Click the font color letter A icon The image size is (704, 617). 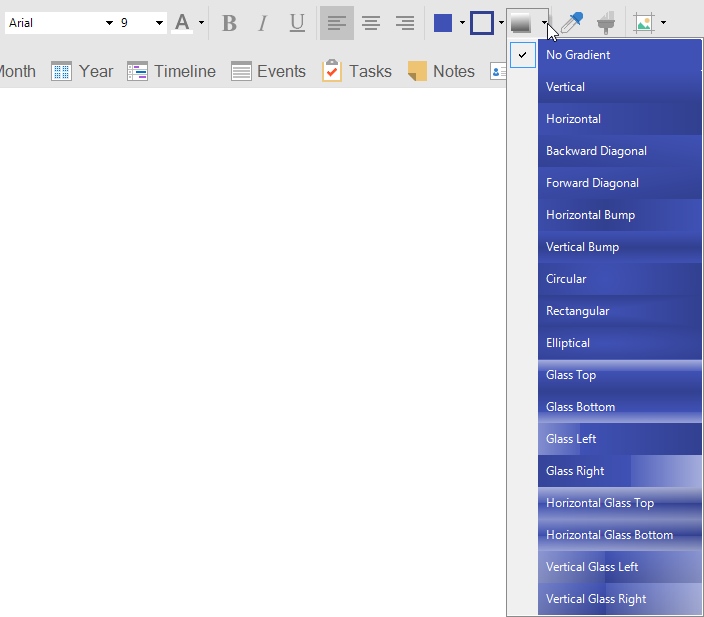[x=182, y=22]
